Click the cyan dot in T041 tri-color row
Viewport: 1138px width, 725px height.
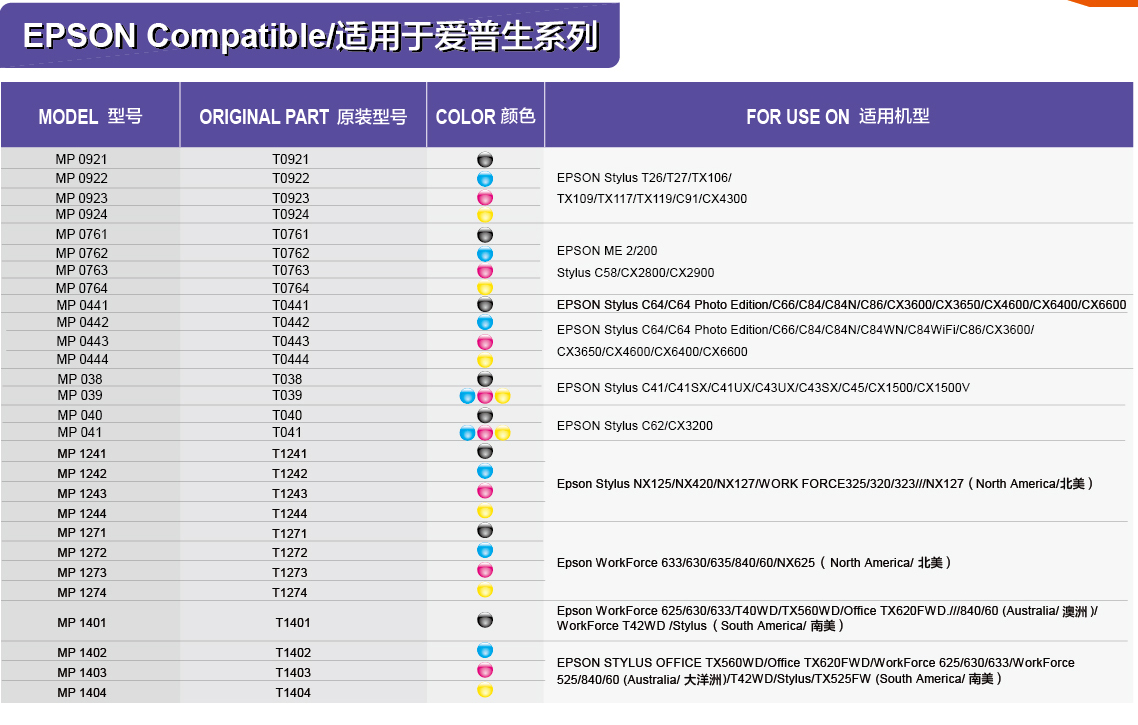(467, 433)
